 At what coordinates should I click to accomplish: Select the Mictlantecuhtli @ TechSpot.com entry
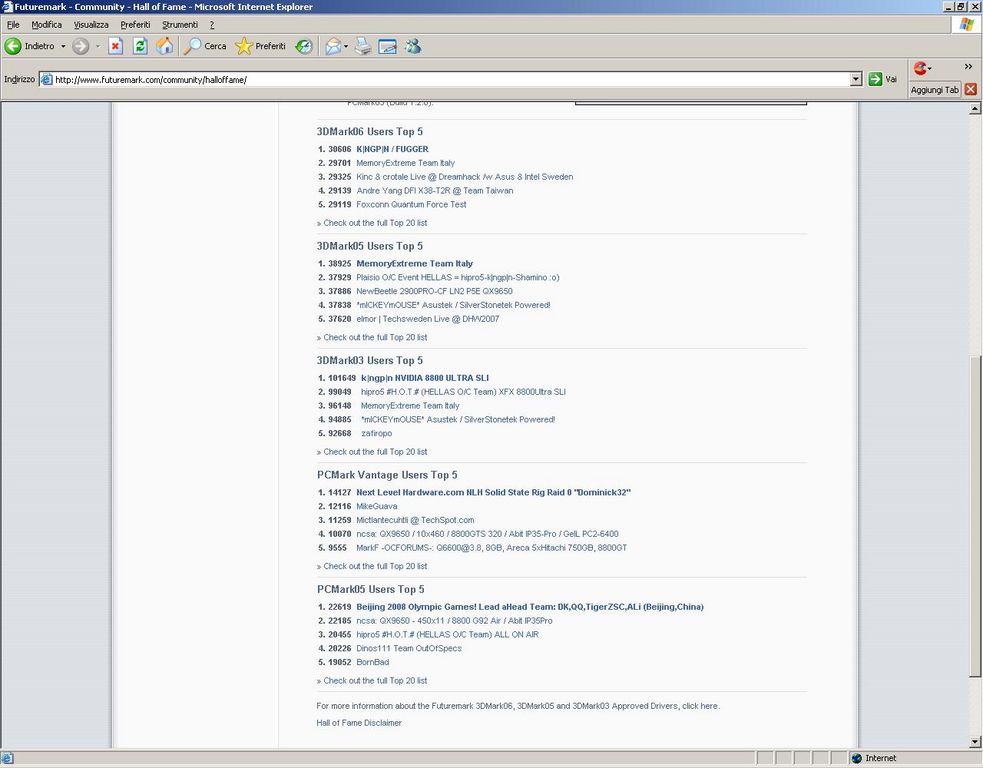(x=415, y=520)
